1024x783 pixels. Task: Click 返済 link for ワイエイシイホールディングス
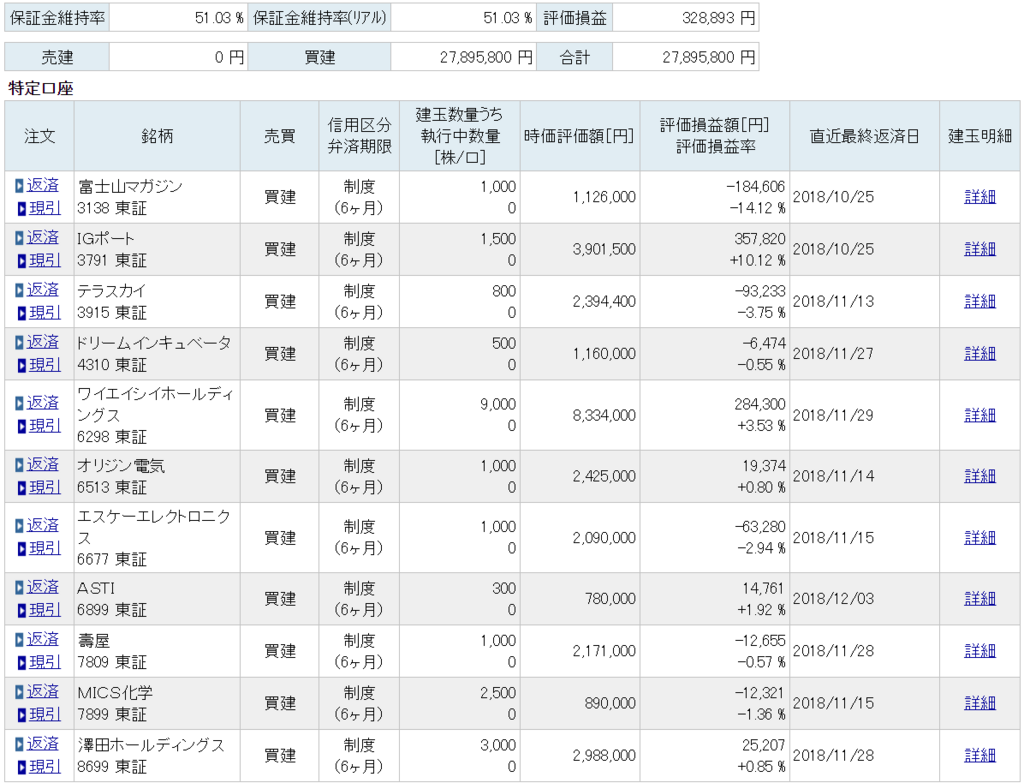pyautogui.click(x=42, y=403)
